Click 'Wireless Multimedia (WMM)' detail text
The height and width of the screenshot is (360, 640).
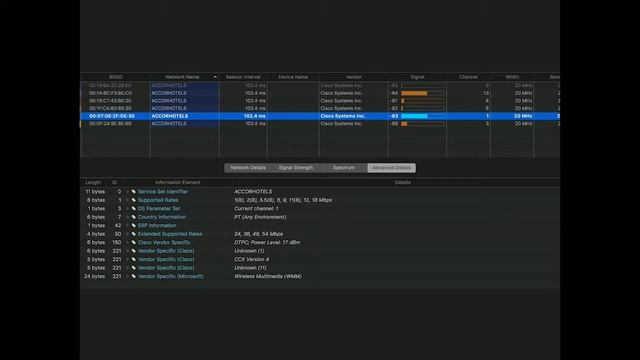[268, 276]
